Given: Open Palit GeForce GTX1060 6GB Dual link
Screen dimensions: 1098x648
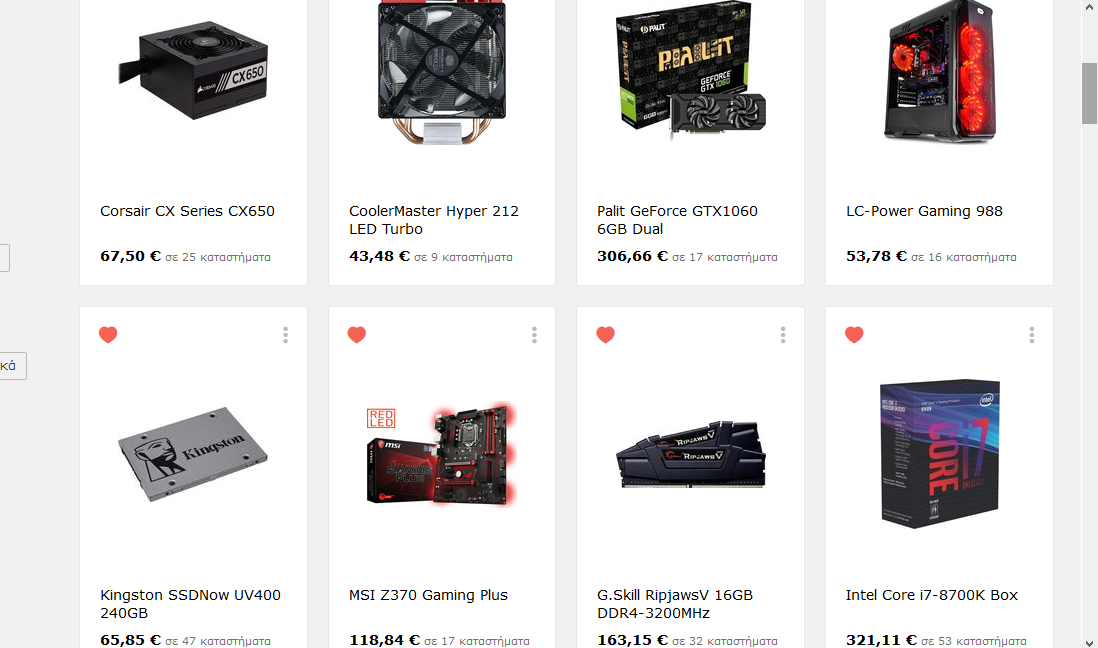Looking at the screenshot, I should tap(677, 220).
